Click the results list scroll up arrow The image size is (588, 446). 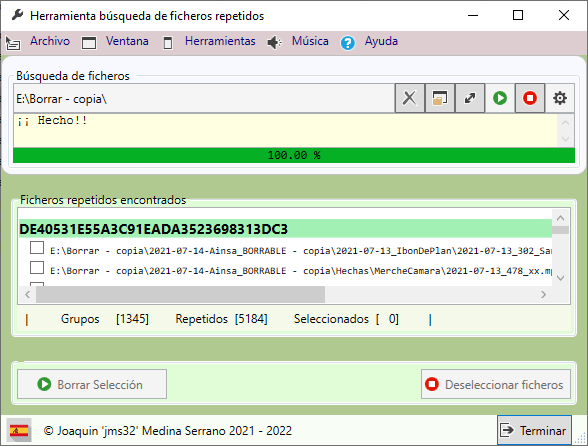561,218
